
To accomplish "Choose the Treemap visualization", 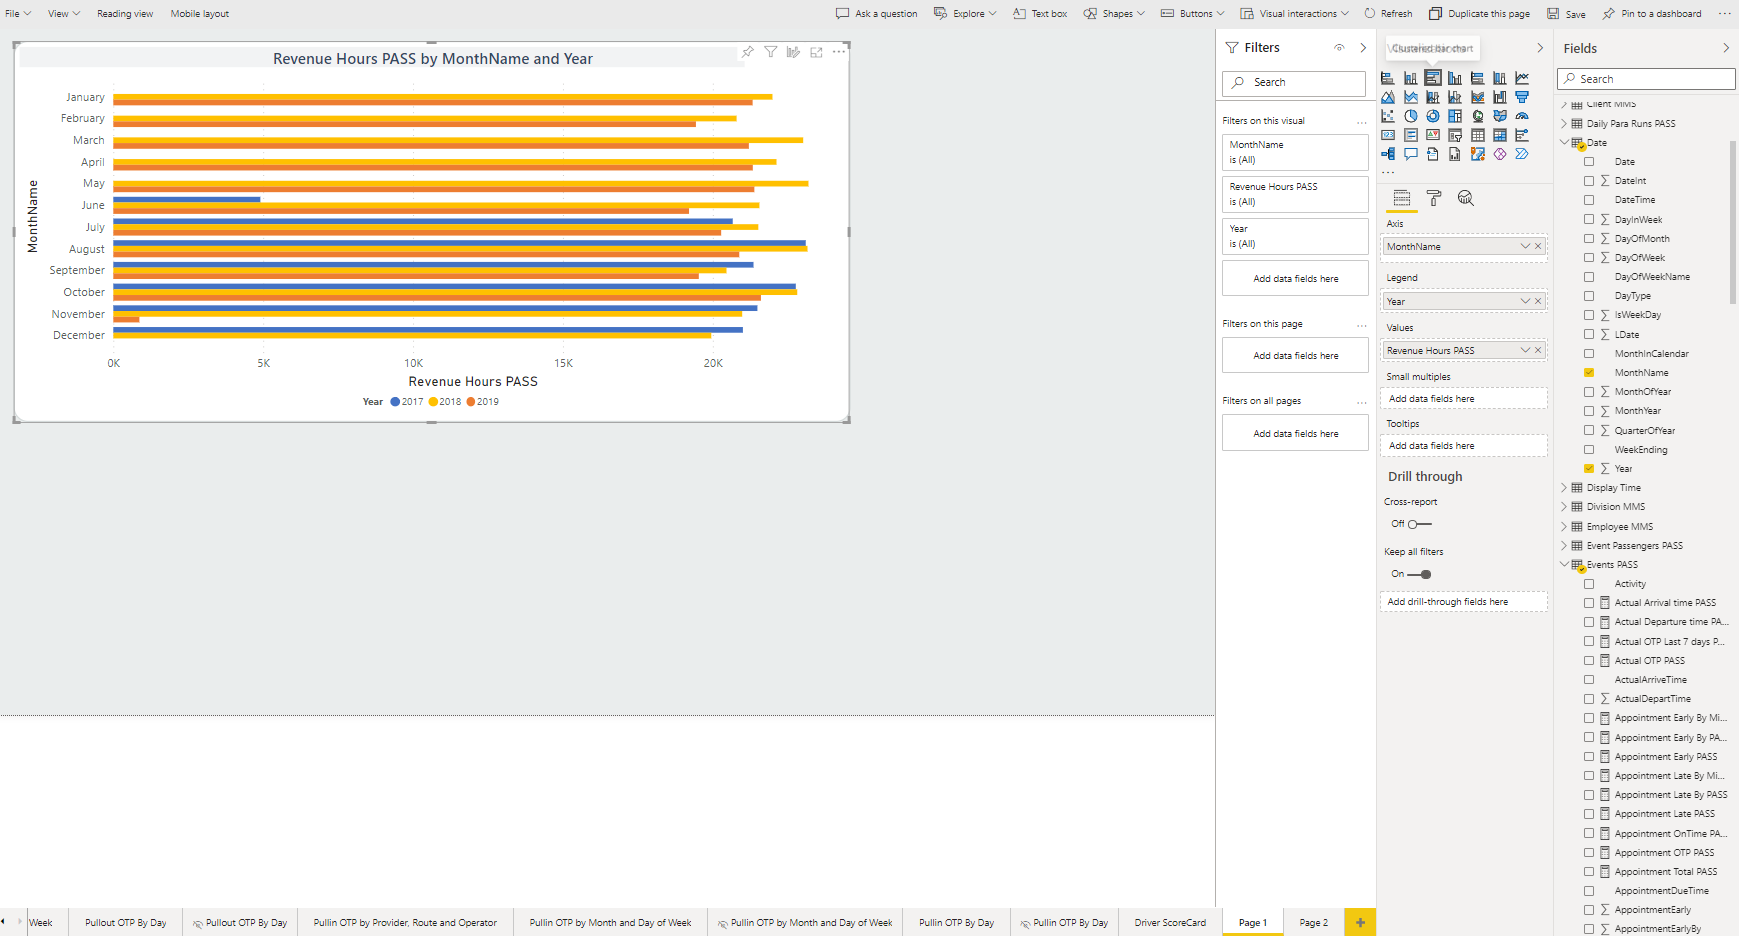I will 1455,116.
